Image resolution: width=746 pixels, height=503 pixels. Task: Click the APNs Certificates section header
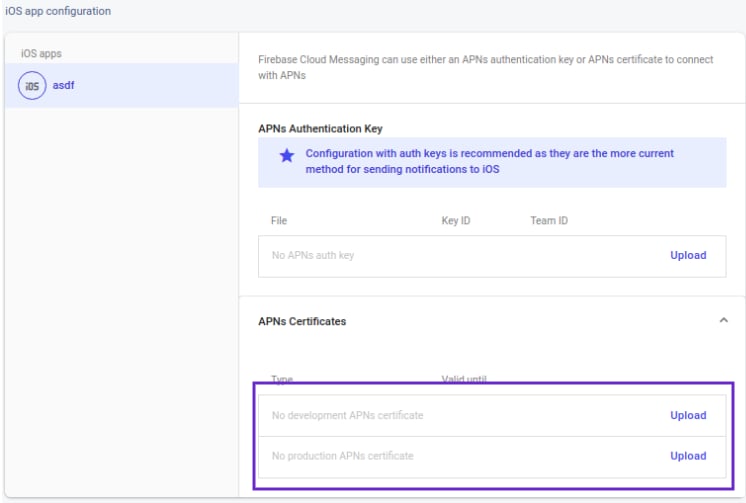(x=302, y=321)
